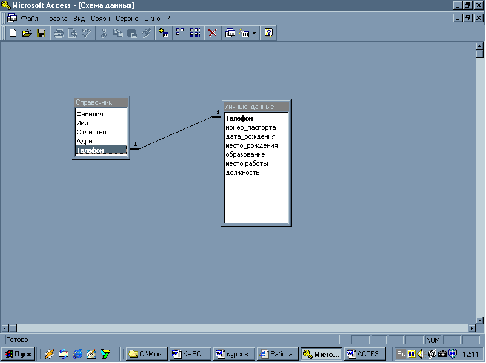The image size is (486, 363).
Task: Click the horizontal scrollbar left arrow
Action: click(5, 328)
